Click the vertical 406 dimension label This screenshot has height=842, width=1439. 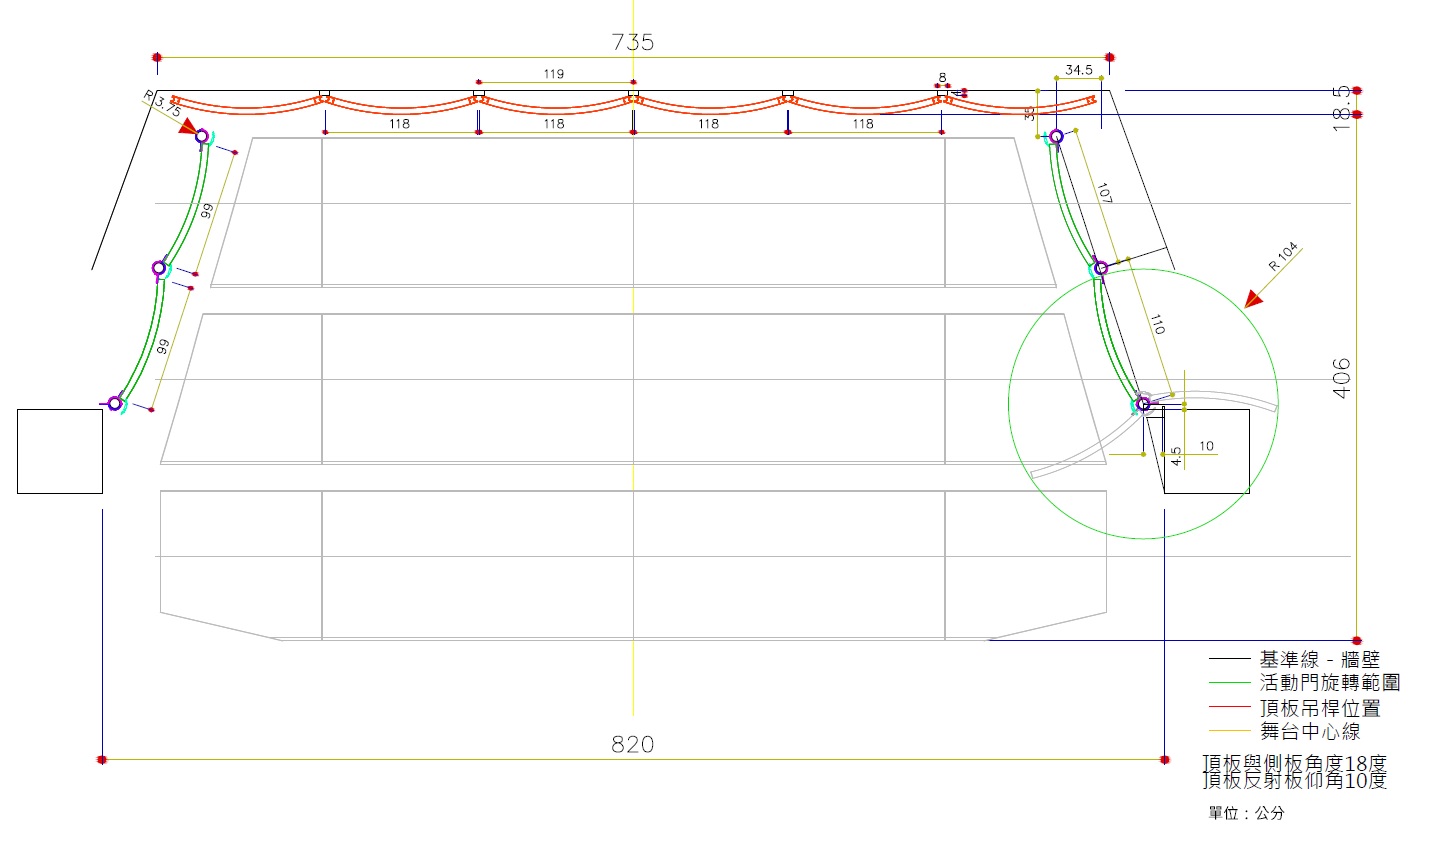tap(1342, 378)
